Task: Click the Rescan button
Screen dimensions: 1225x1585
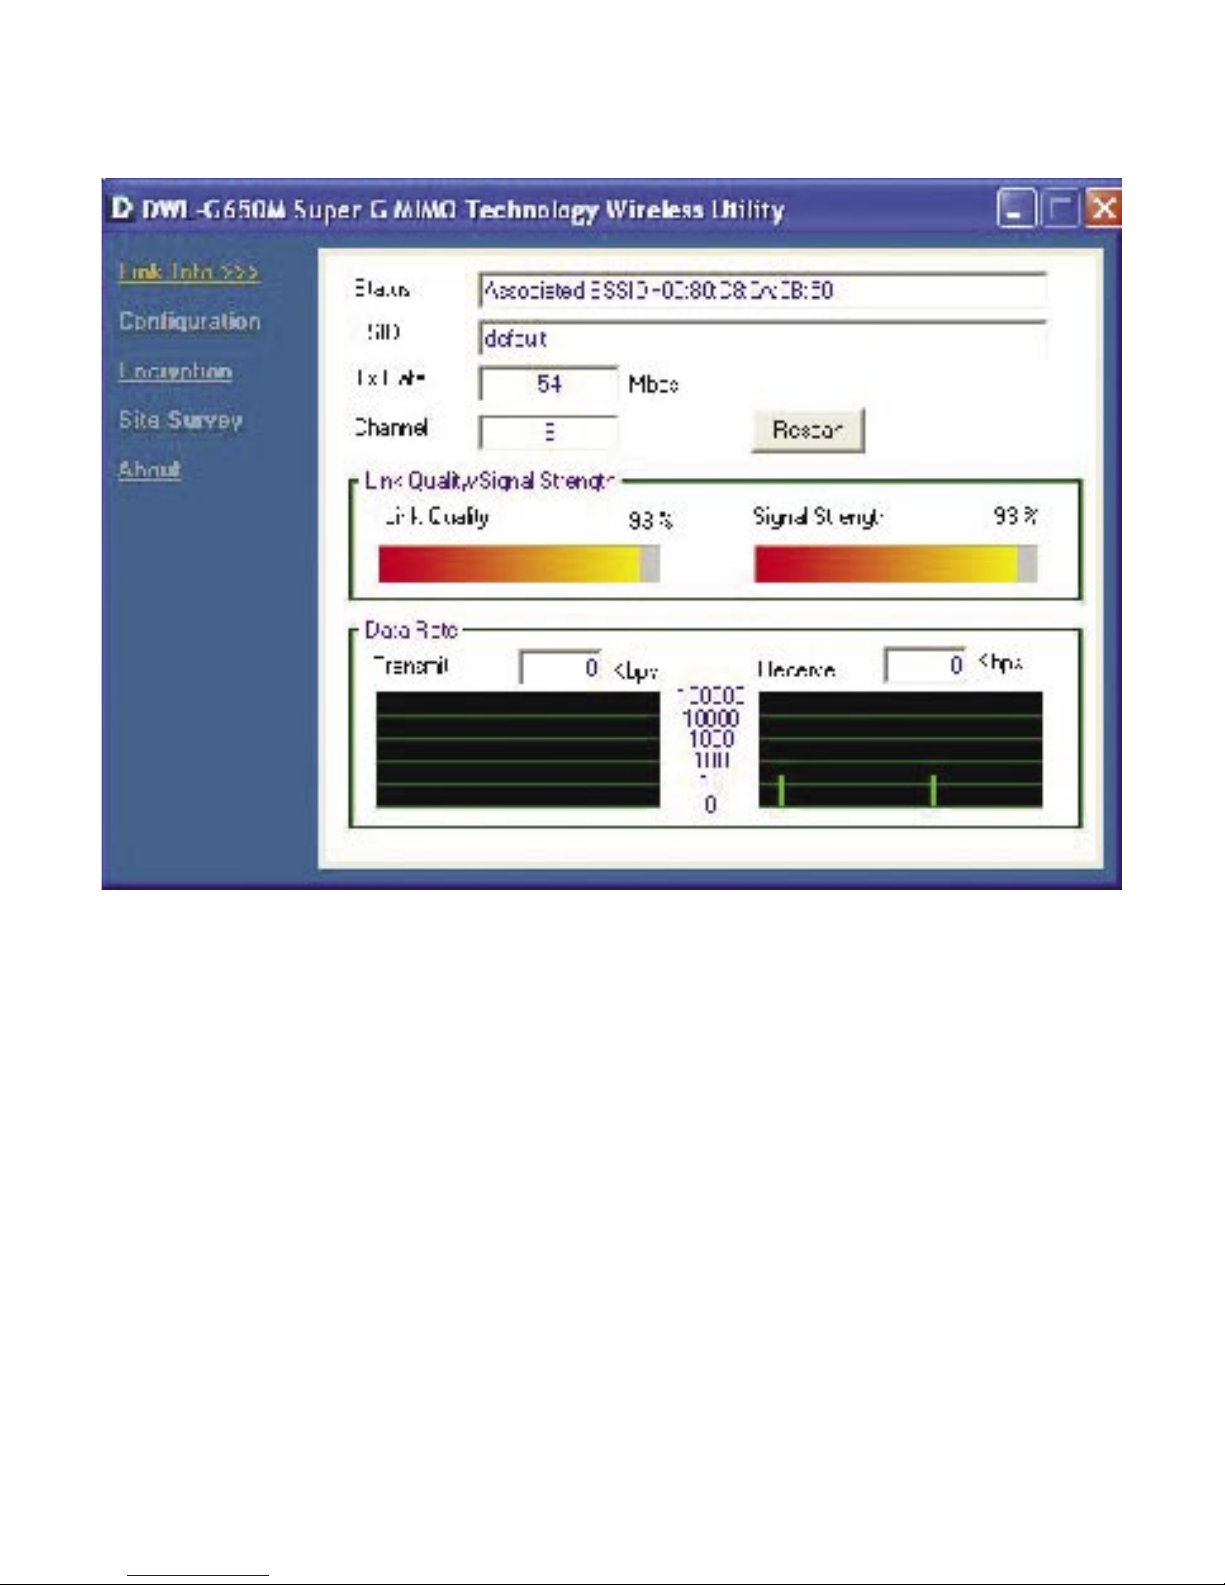Action: [x=807, y=430]
